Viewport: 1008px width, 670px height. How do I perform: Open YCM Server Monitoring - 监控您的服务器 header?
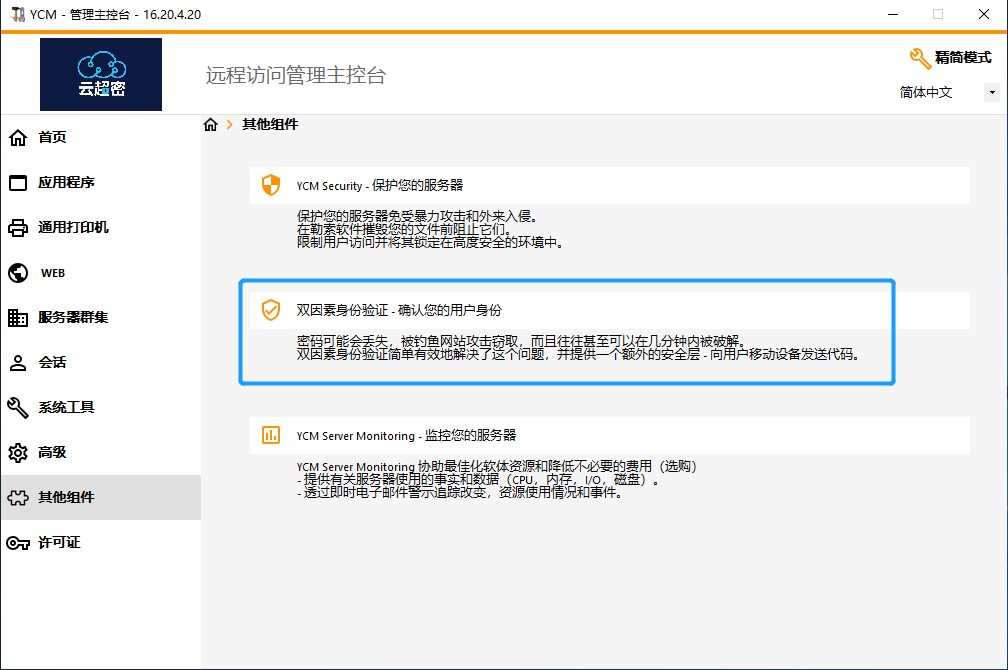[x=609, y=435]
